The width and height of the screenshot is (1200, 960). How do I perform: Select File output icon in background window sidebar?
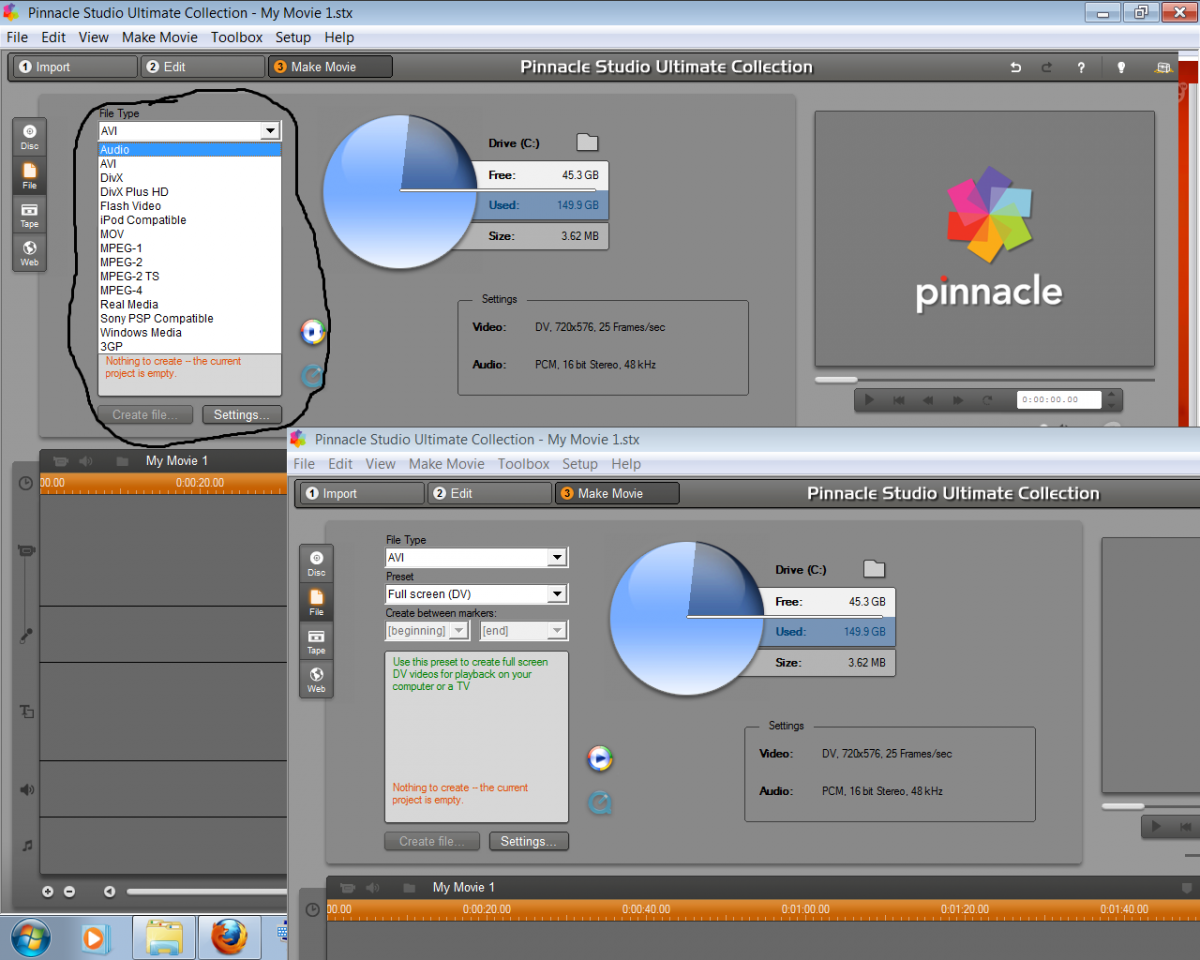pyautogui.click(x=30, y=176)
